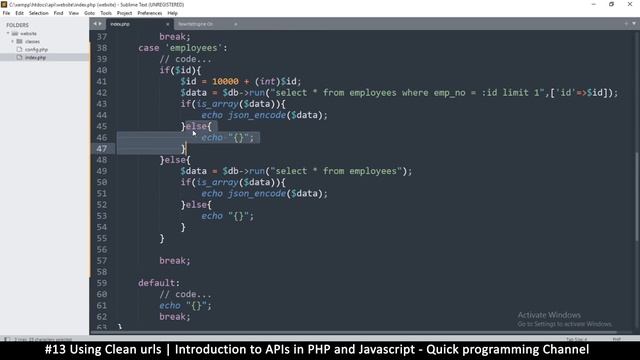Toggle the side bar status icon

(7, 339)
